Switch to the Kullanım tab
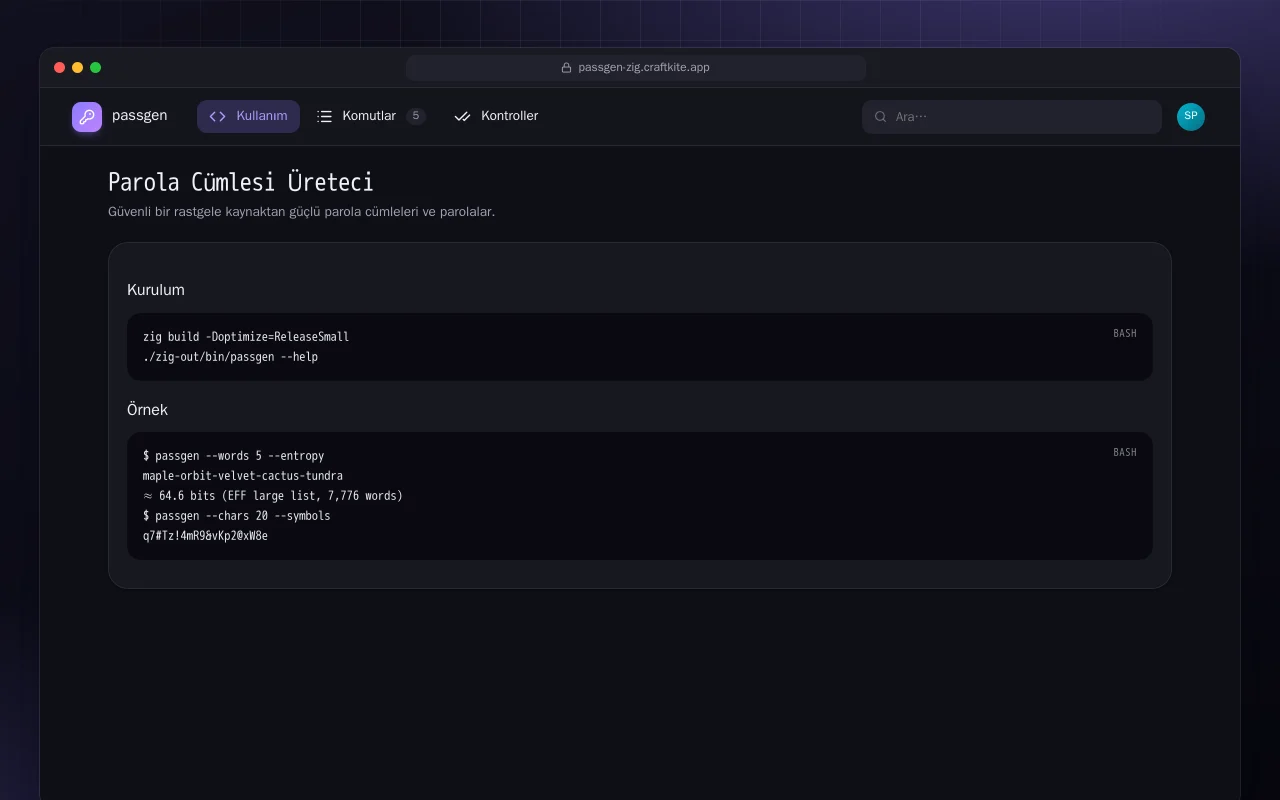Image resolution: width=1280 pixels, height=800 pixels. [x=248, y=116]
